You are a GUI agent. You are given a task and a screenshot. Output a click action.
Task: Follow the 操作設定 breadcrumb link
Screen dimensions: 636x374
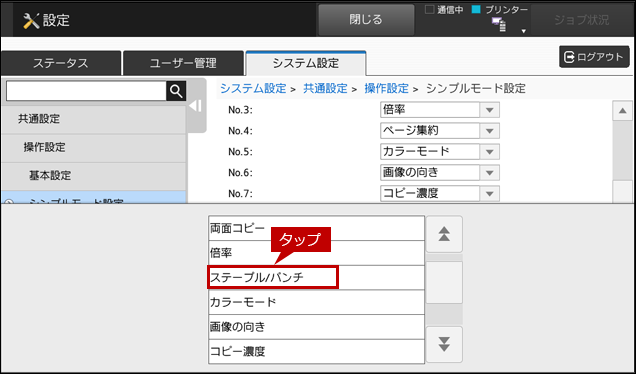click(x=387, y=88)
